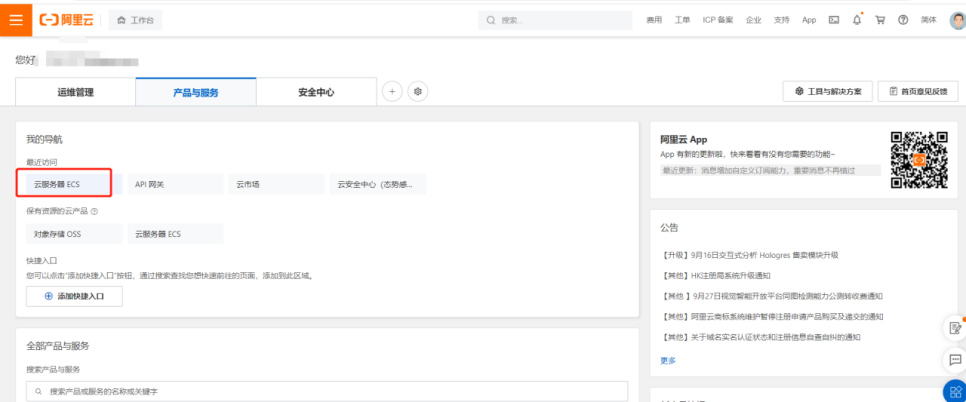Viewport: 966px width, 402px height.
Task: Switch language via 简体
Action: pyautogui.click(x=928, y=20)
